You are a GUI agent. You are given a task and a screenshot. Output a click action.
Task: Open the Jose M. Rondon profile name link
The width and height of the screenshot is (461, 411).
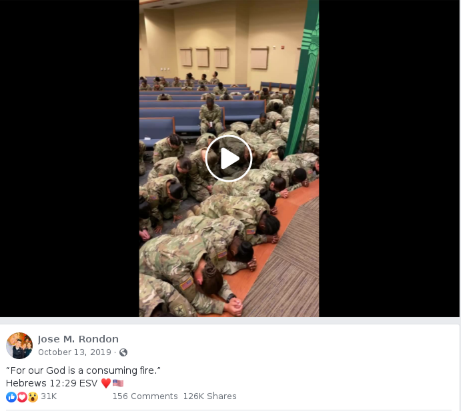(x=78, y=339)
